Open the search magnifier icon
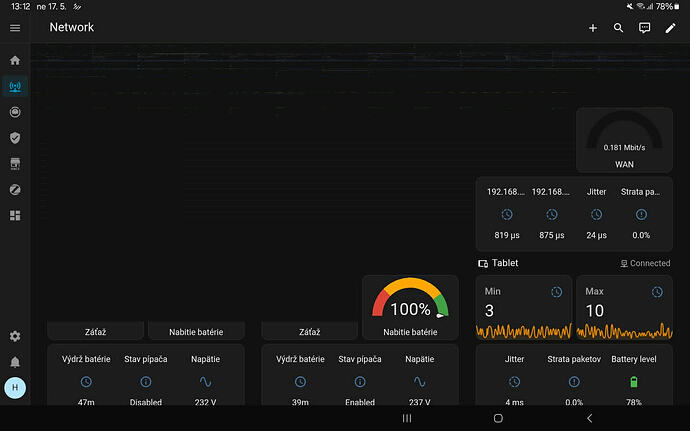Viewport: 690px width, 431px height. coord(618,28)
